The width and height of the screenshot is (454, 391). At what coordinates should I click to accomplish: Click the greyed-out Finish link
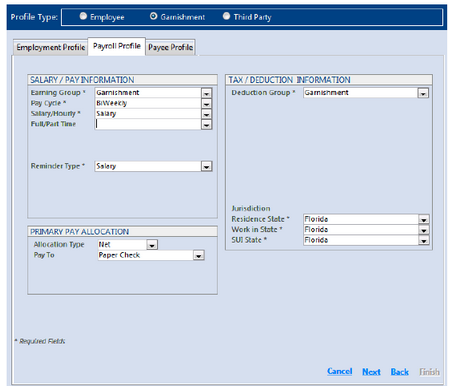(x=429, y=372)
